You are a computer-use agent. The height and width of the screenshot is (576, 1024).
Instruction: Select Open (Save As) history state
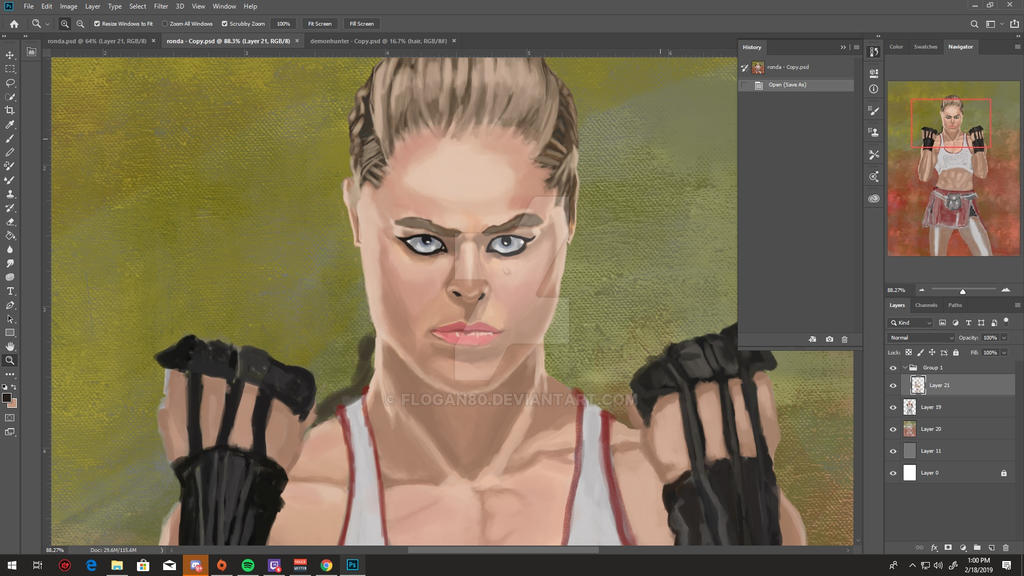coord(796,85)
